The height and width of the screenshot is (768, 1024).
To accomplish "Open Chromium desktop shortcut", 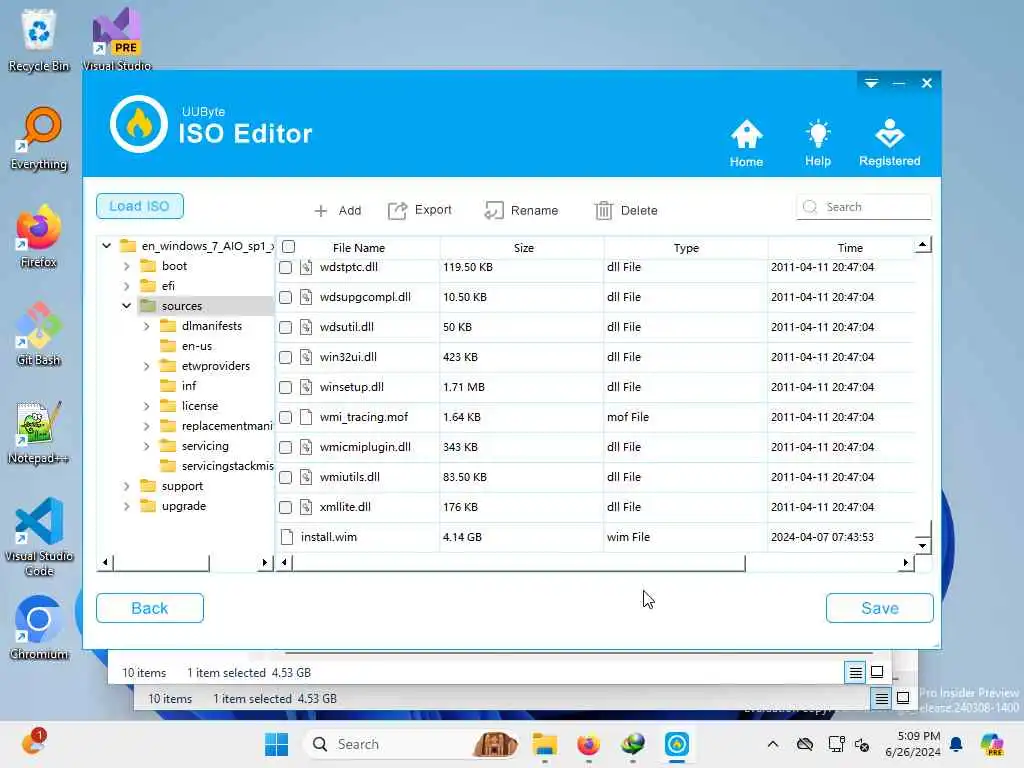I will click(x=39, y=628).
